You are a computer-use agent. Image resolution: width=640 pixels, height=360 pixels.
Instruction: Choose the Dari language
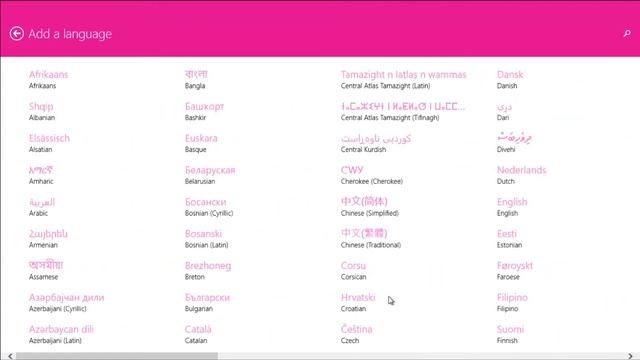coord(504,111)
